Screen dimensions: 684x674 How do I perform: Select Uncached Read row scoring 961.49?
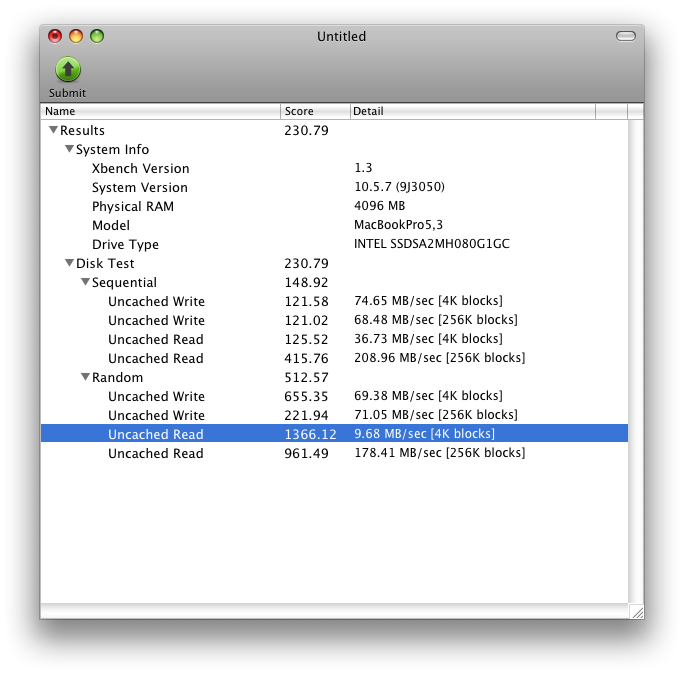pyautogui.click(x=334, y=453)
